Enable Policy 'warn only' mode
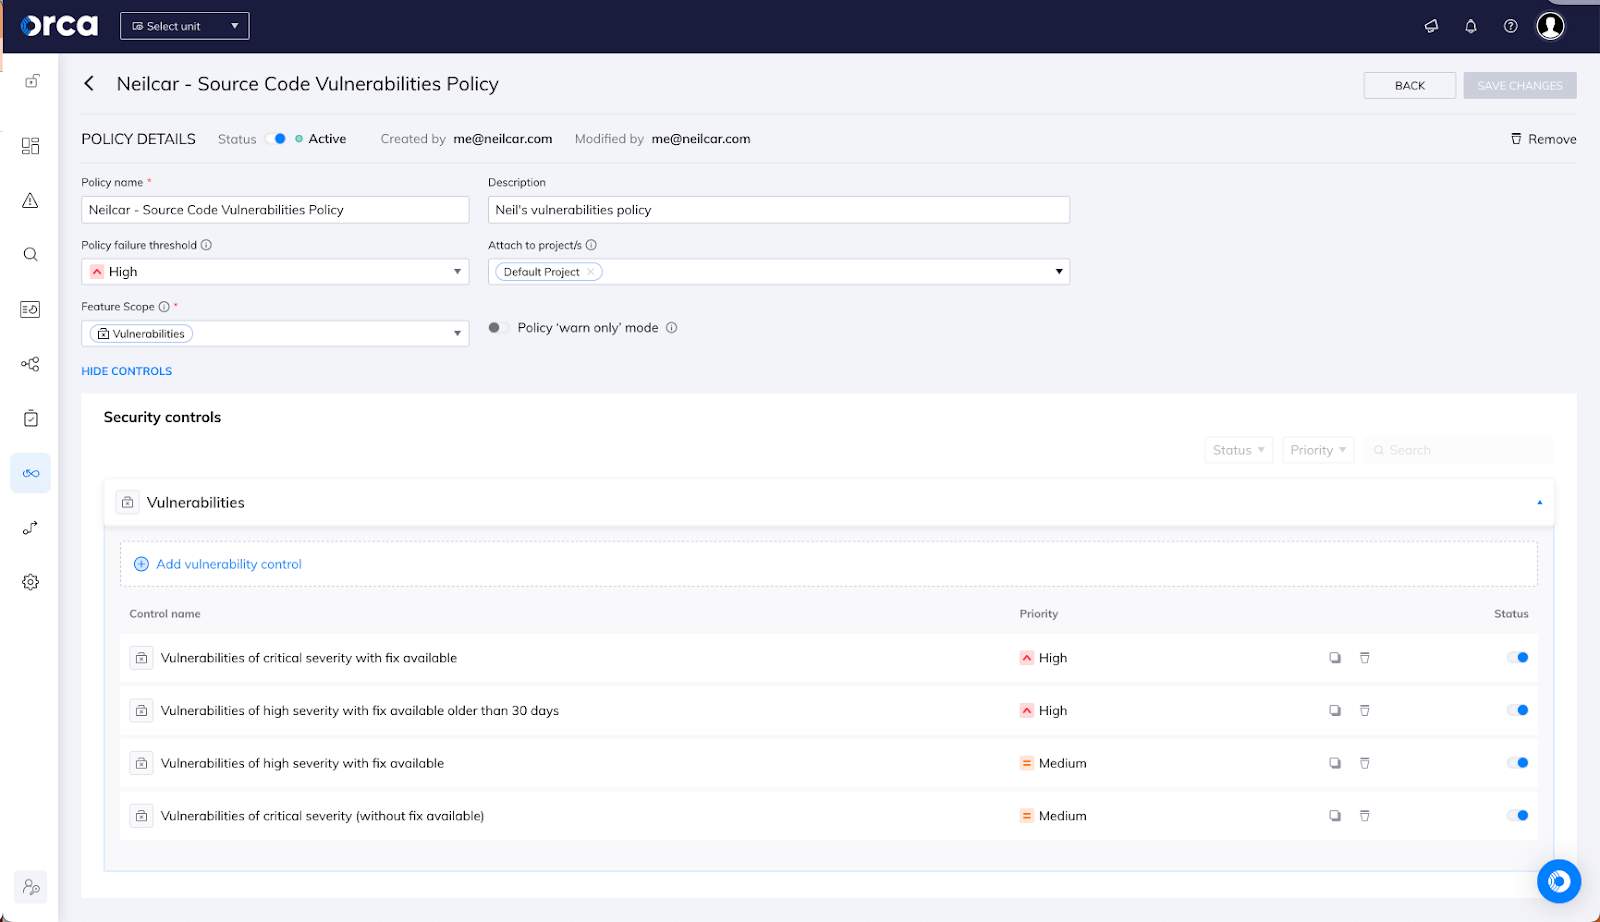This screenshot has width=1600, height=922. [x=498, y=327]
